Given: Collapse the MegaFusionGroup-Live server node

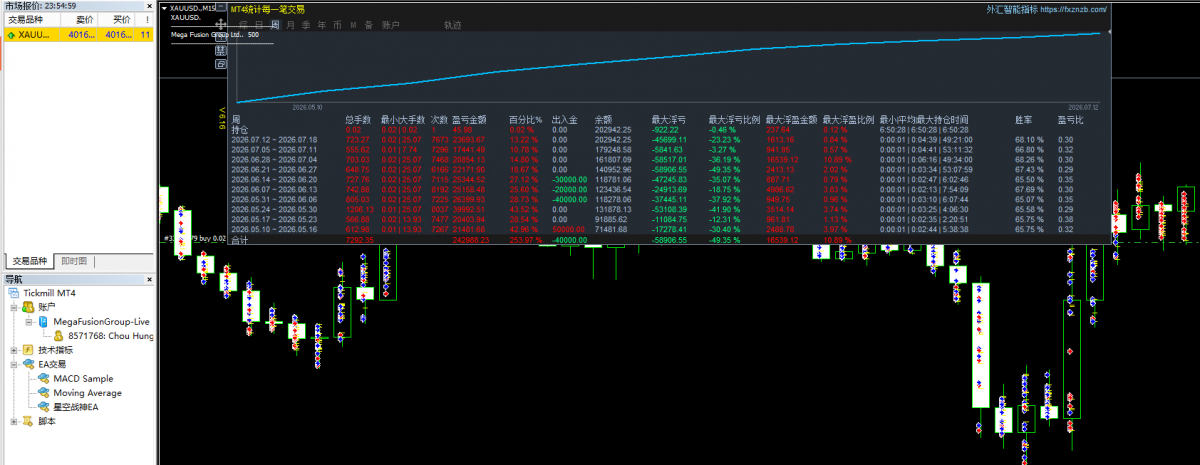Looking at the screenshot, I should click(x=28, y=322).
